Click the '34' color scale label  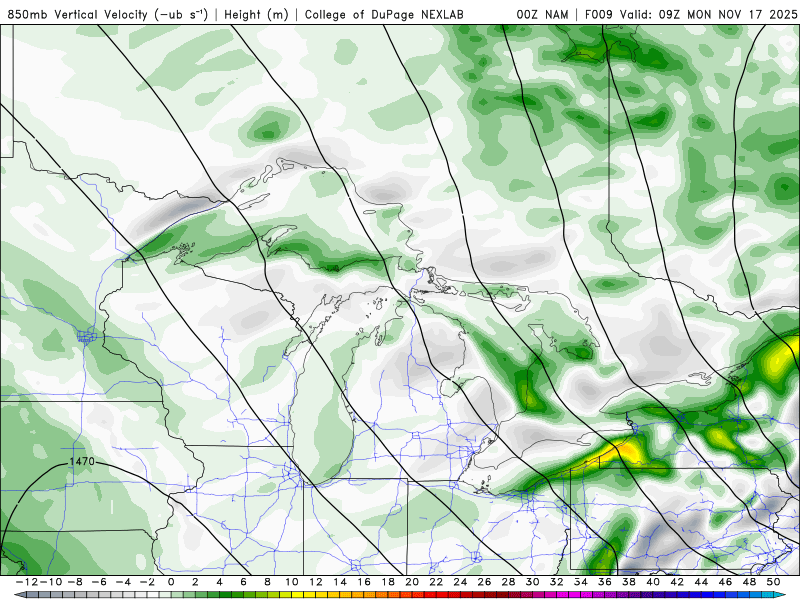[581, 582]
